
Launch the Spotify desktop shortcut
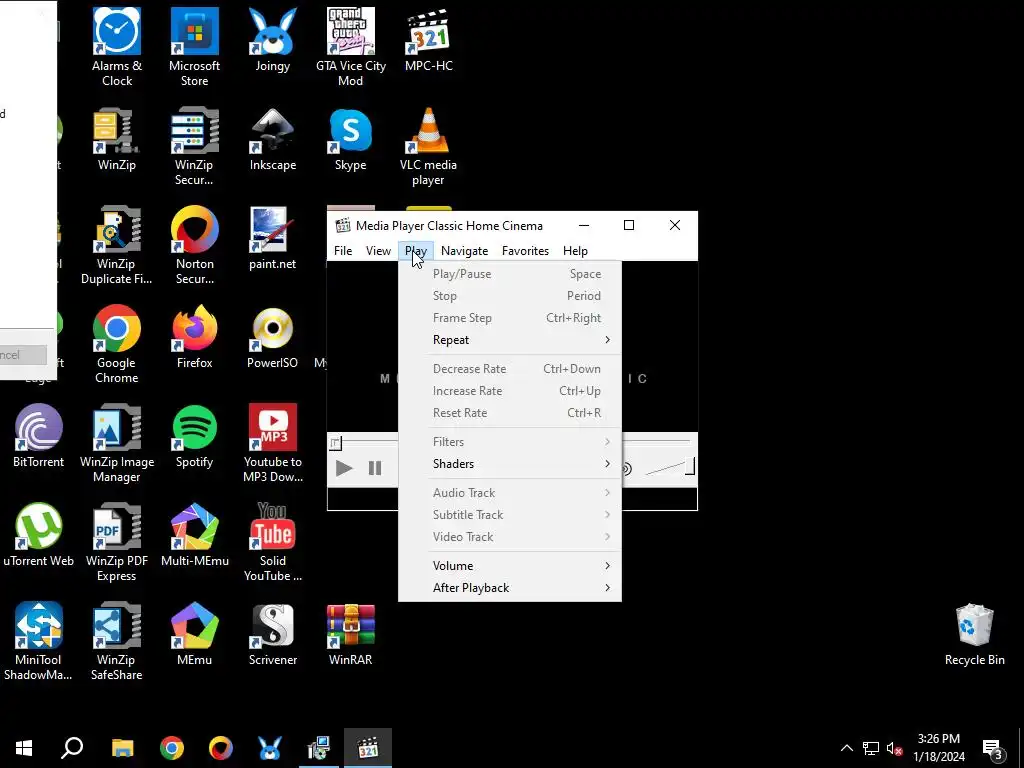pyautogui.click(x=194, y=436)
